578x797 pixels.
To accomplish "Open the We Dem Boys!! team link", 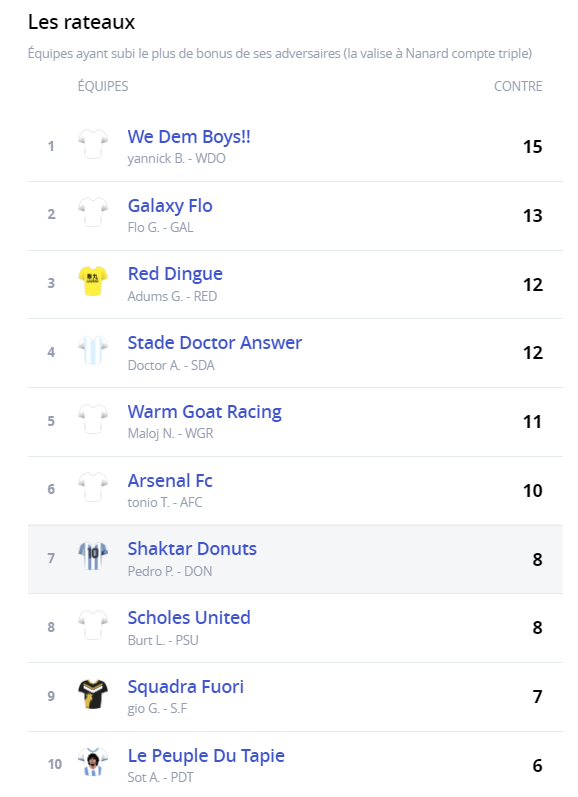I will pos(189,137).
